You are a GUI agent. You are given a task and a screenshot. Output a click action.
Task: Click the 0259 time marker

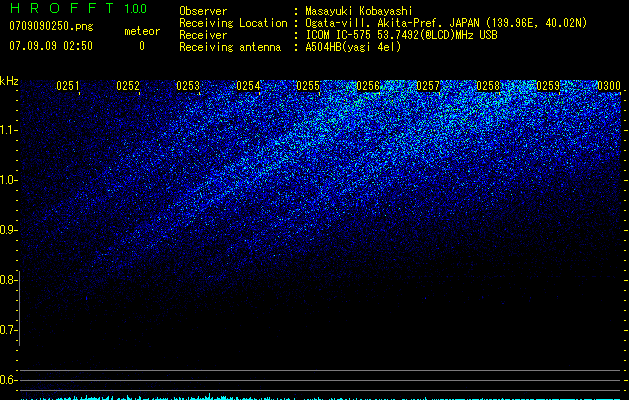[x=548, y=86]
